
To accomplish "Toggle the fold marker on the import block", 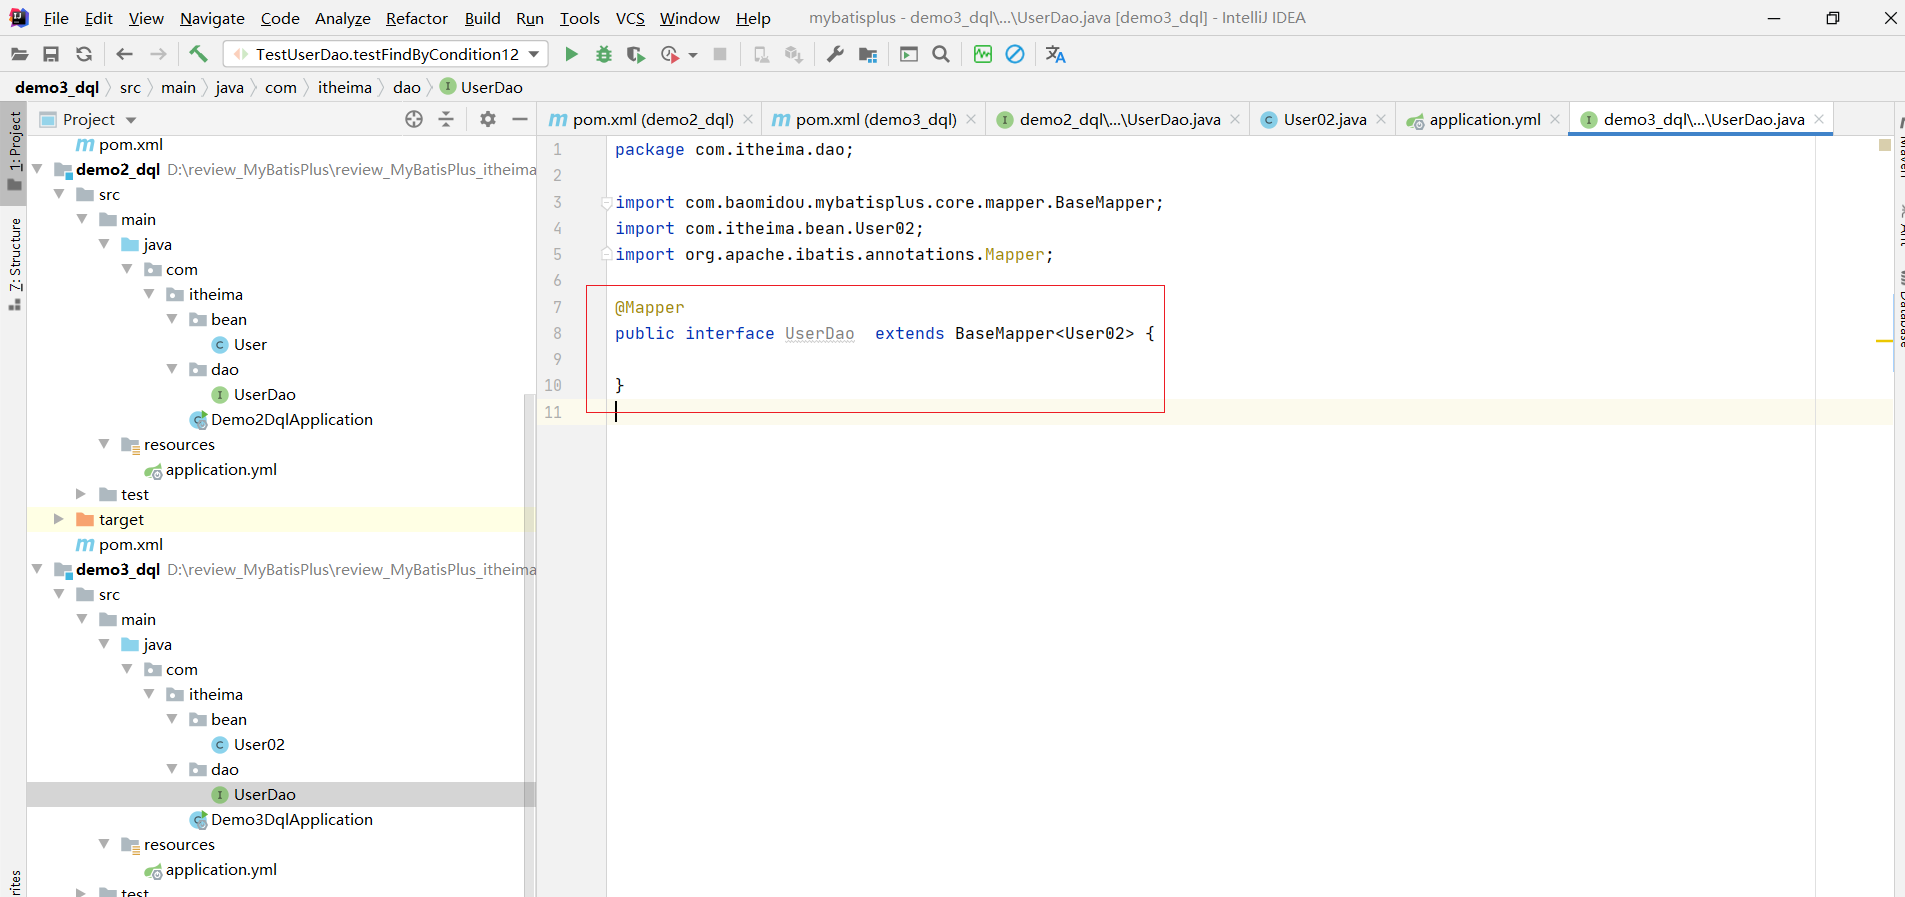I will [606, 203].
